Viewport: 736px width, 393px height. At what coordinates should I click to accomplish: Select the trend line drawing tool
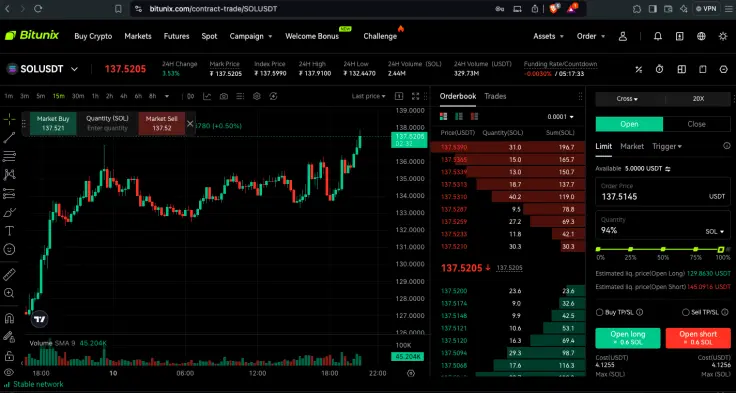coord(9,138)
